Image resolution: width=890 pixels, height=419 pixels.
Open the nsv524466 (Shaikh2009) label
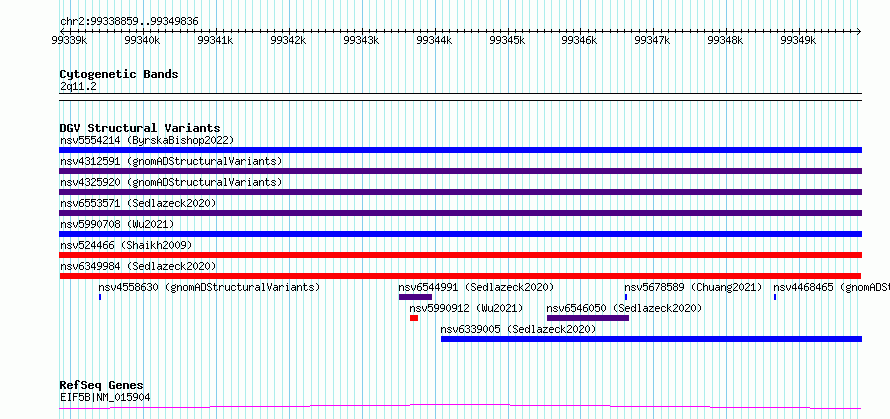click(x=126, y=245)
